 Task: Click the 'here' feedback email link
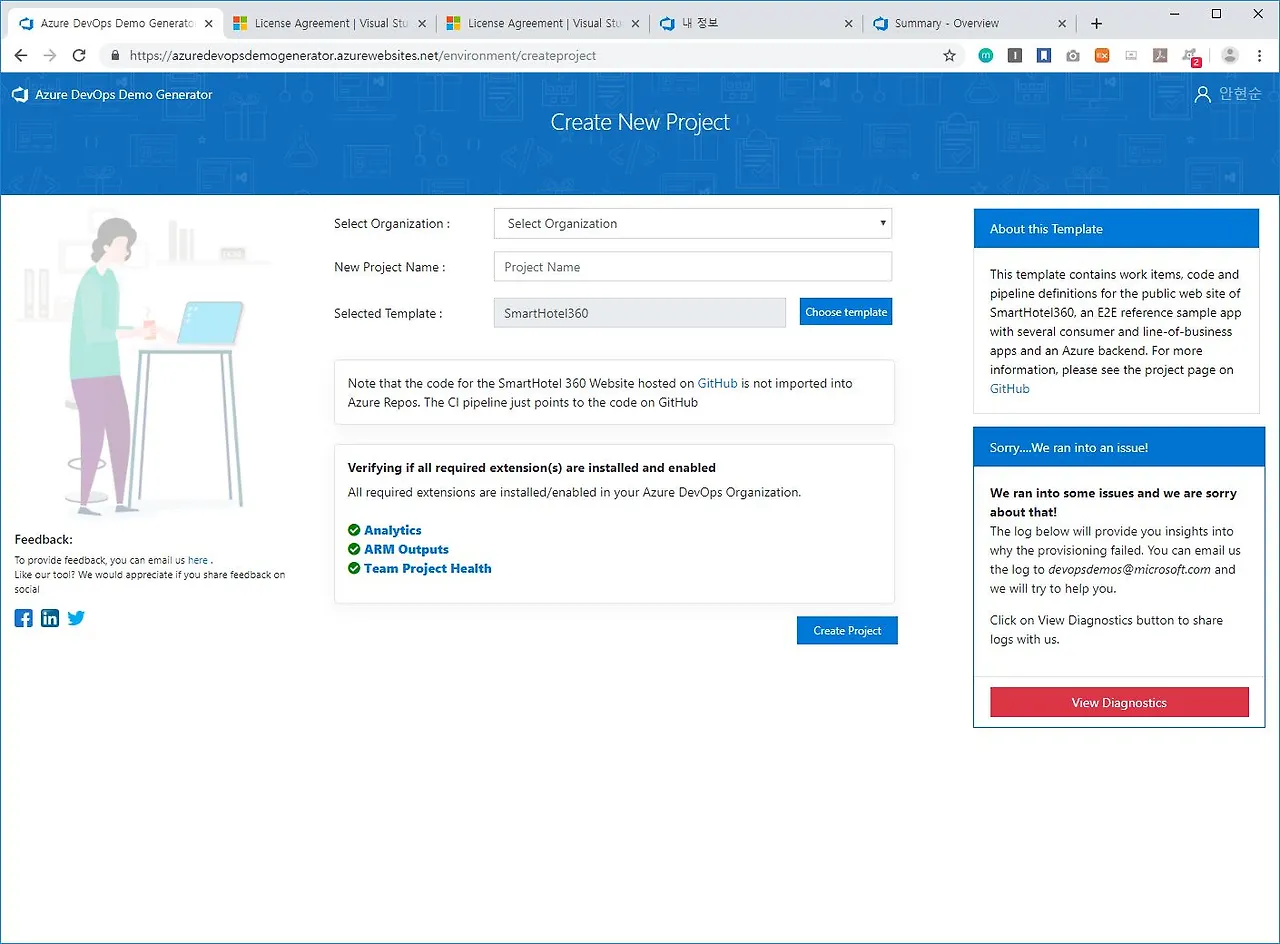[198, 560]
